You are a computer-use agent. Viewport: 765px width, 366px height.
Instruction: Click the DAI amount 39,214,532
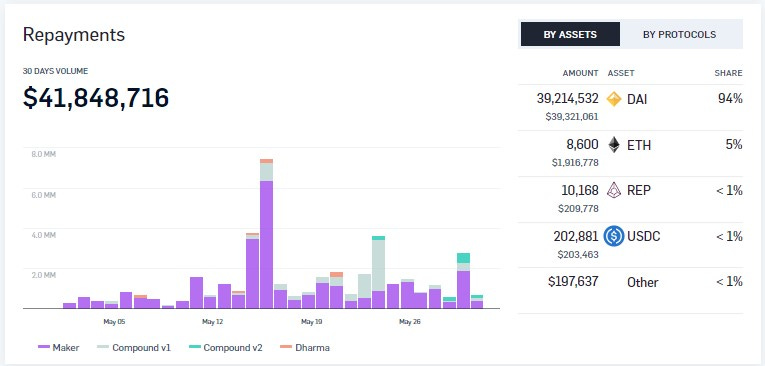[x=567, y=99]
